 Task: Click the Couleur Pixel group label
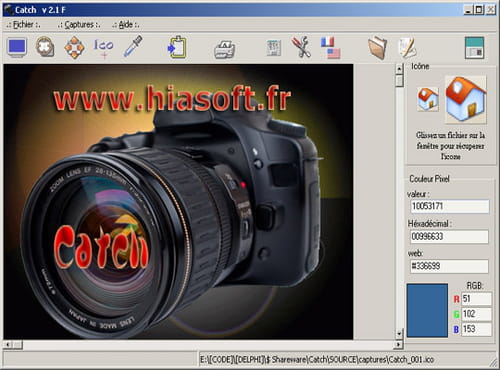pyautogui.click(x=429, y=179)
